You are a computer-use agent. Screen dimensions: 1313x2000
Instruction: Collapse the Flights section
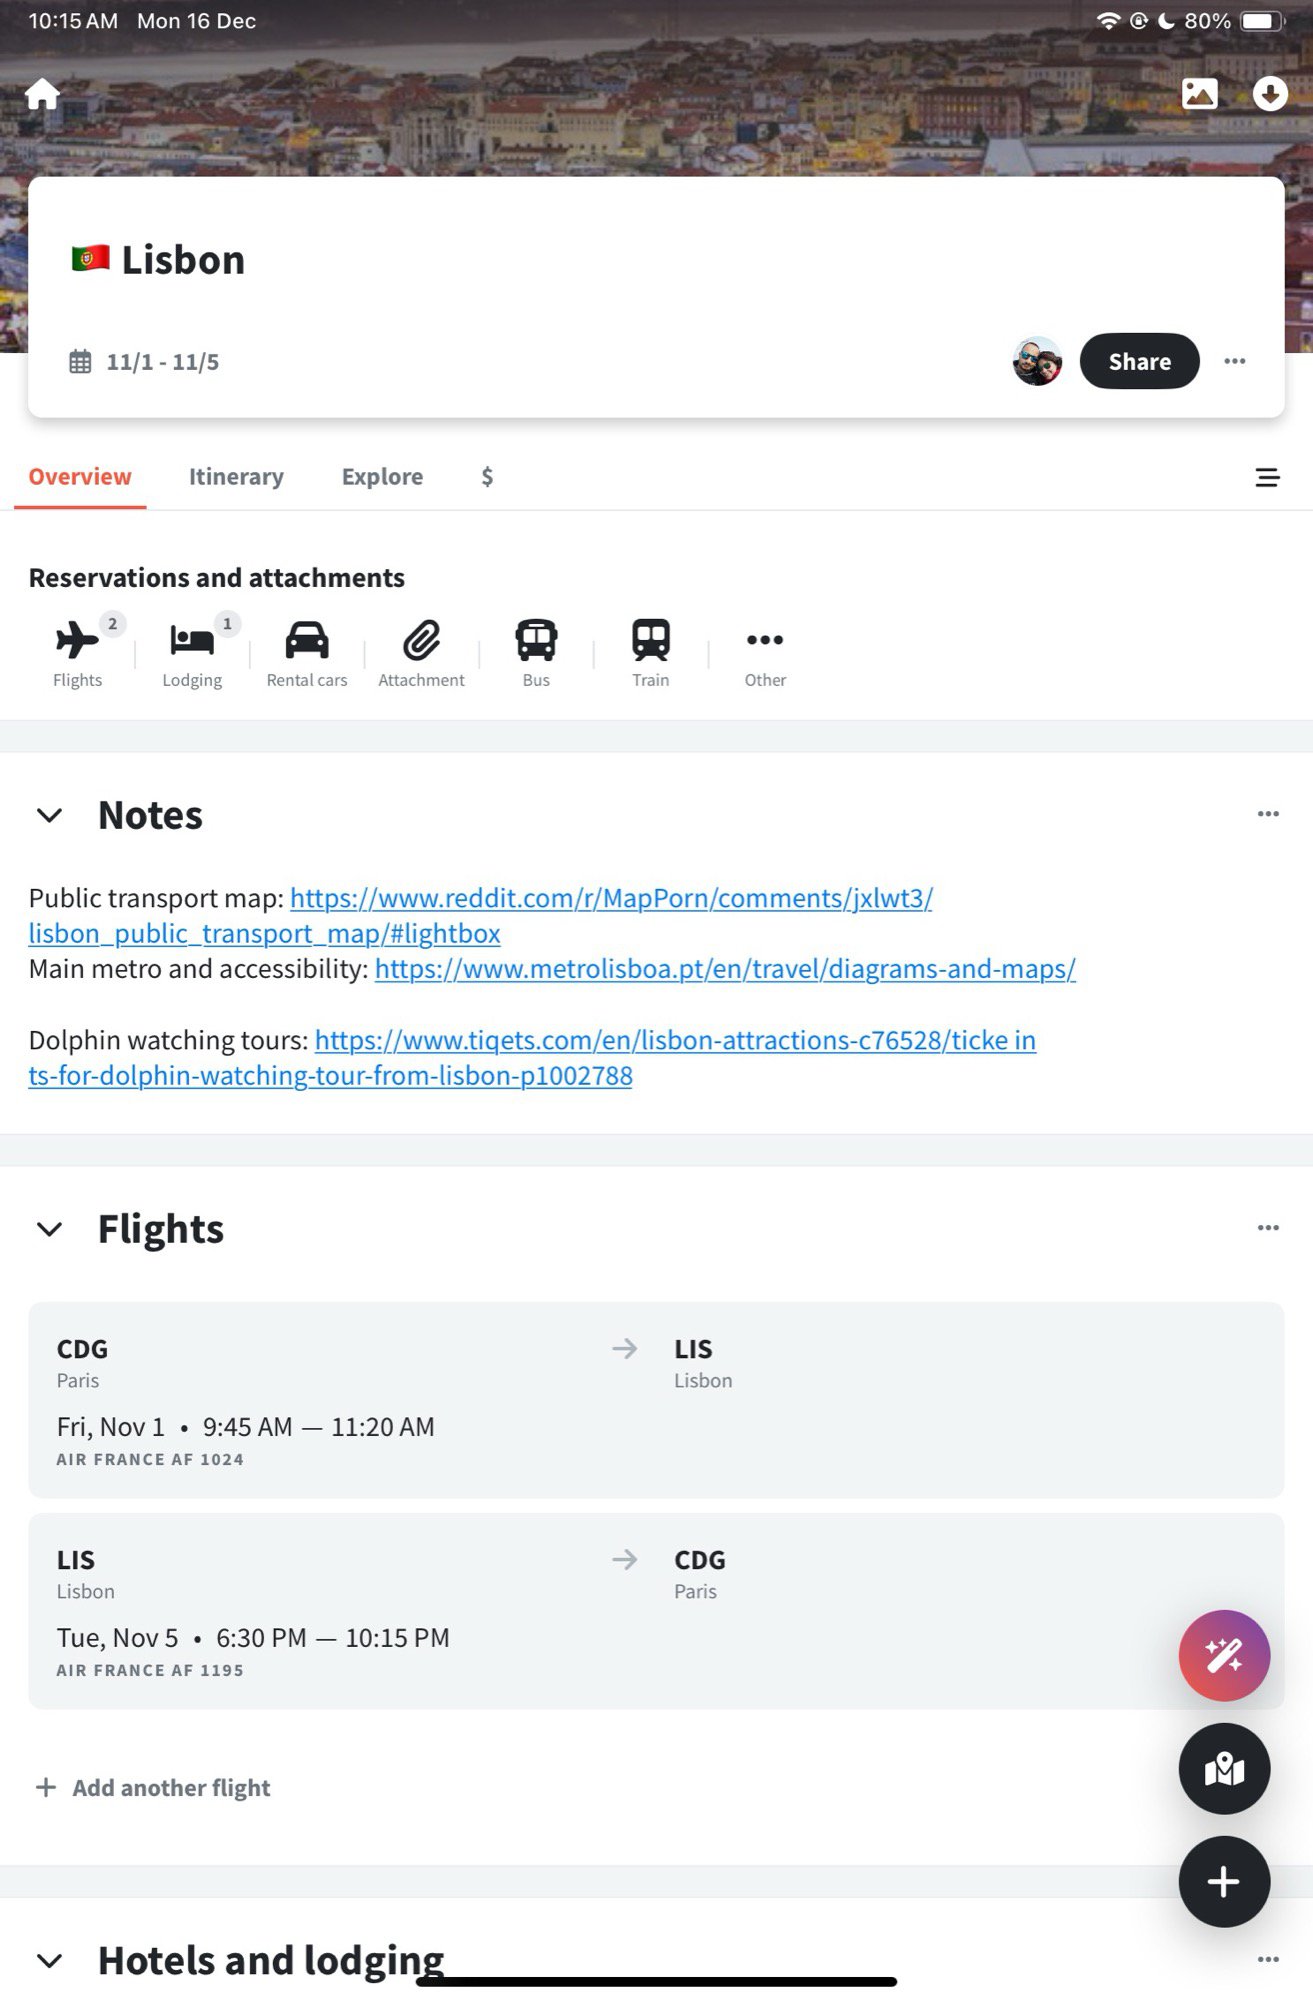[49, 1229]
